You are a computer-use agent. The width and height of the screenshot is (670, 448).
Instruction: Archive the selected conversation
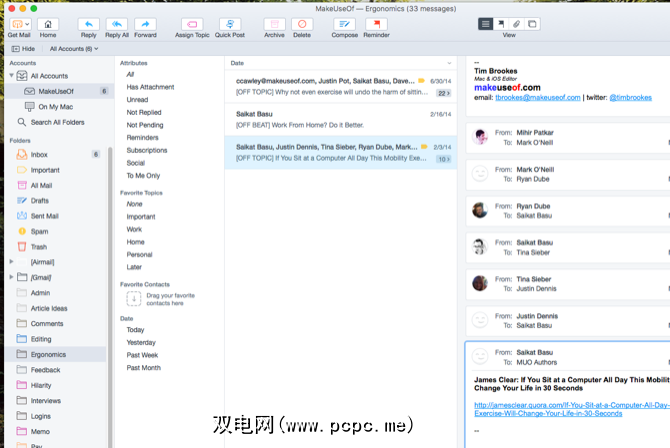[274, 24]
